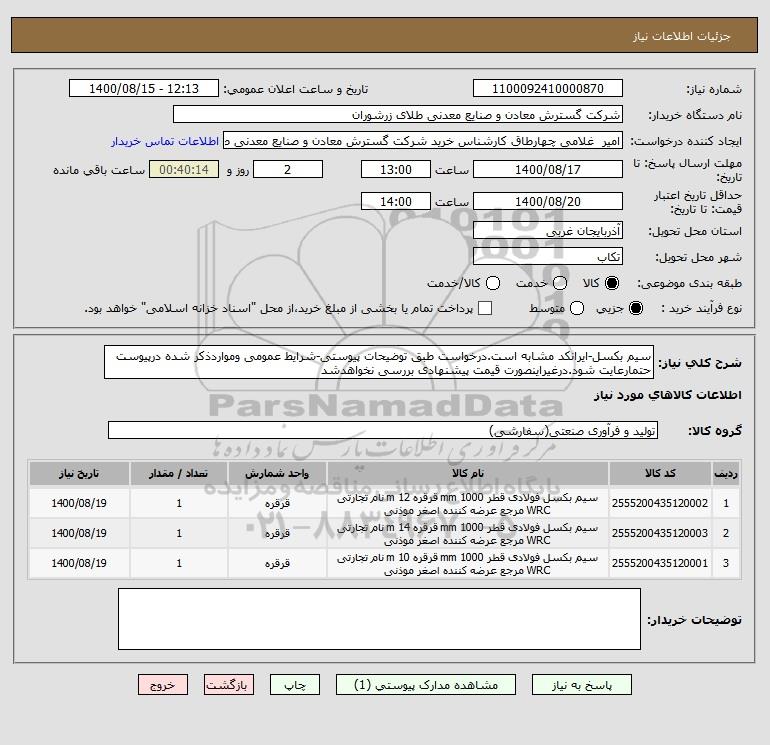
Task: Click delivery province آذربایجان غربی field
Action: coord(548,230)
